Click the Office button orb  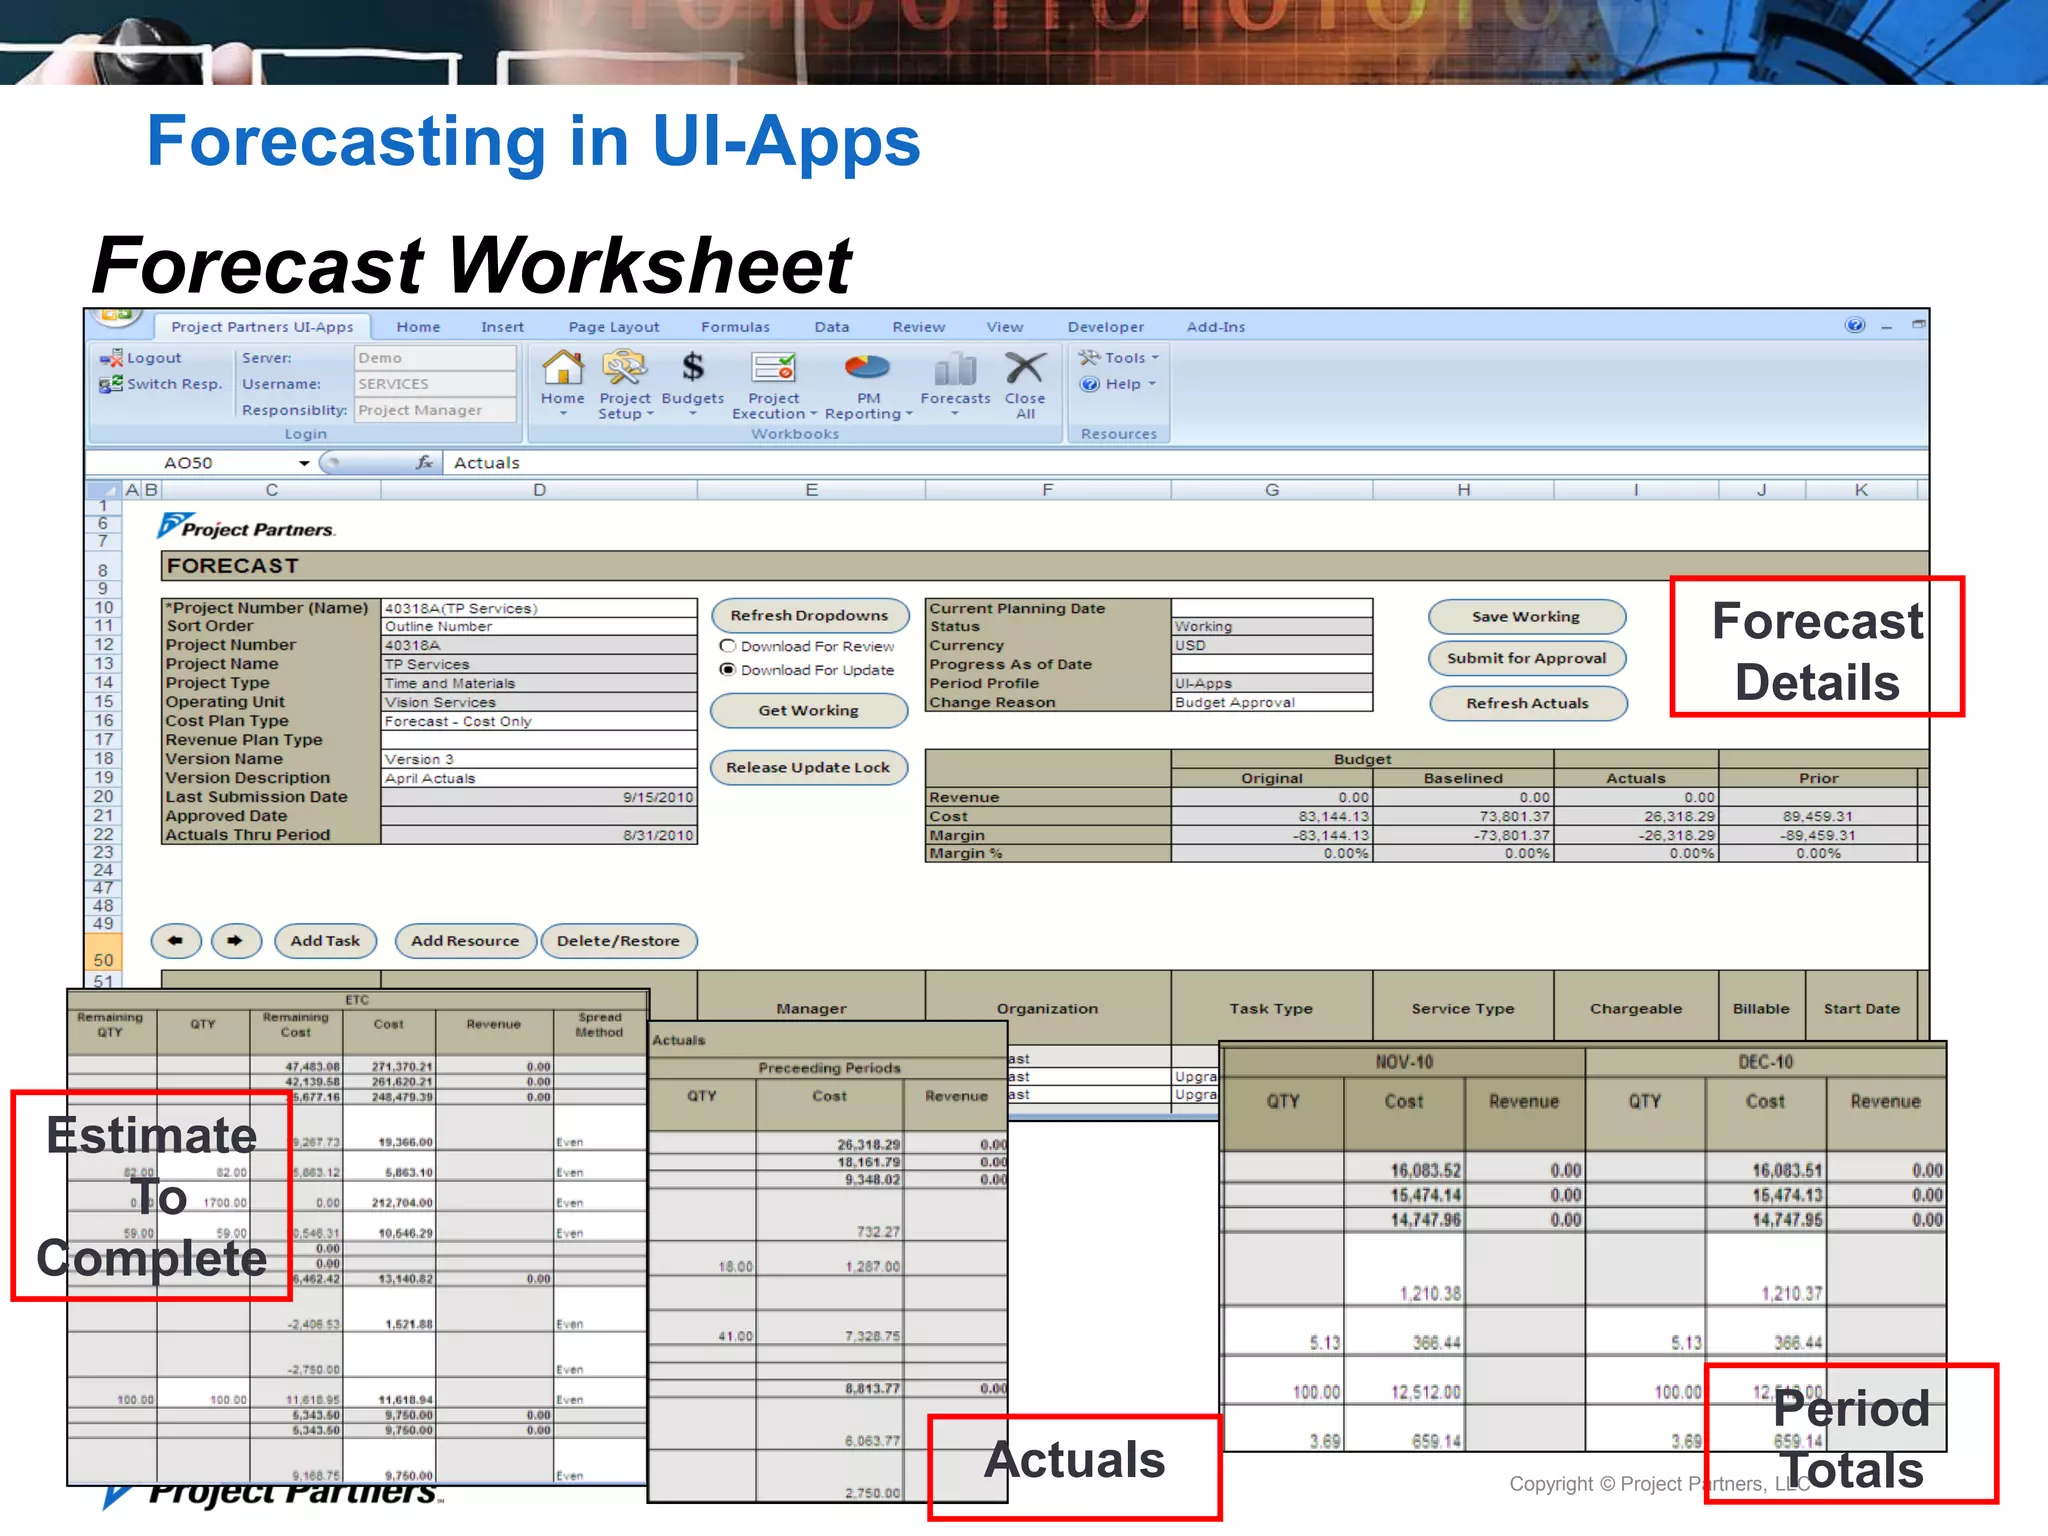[x=116, y=316]
